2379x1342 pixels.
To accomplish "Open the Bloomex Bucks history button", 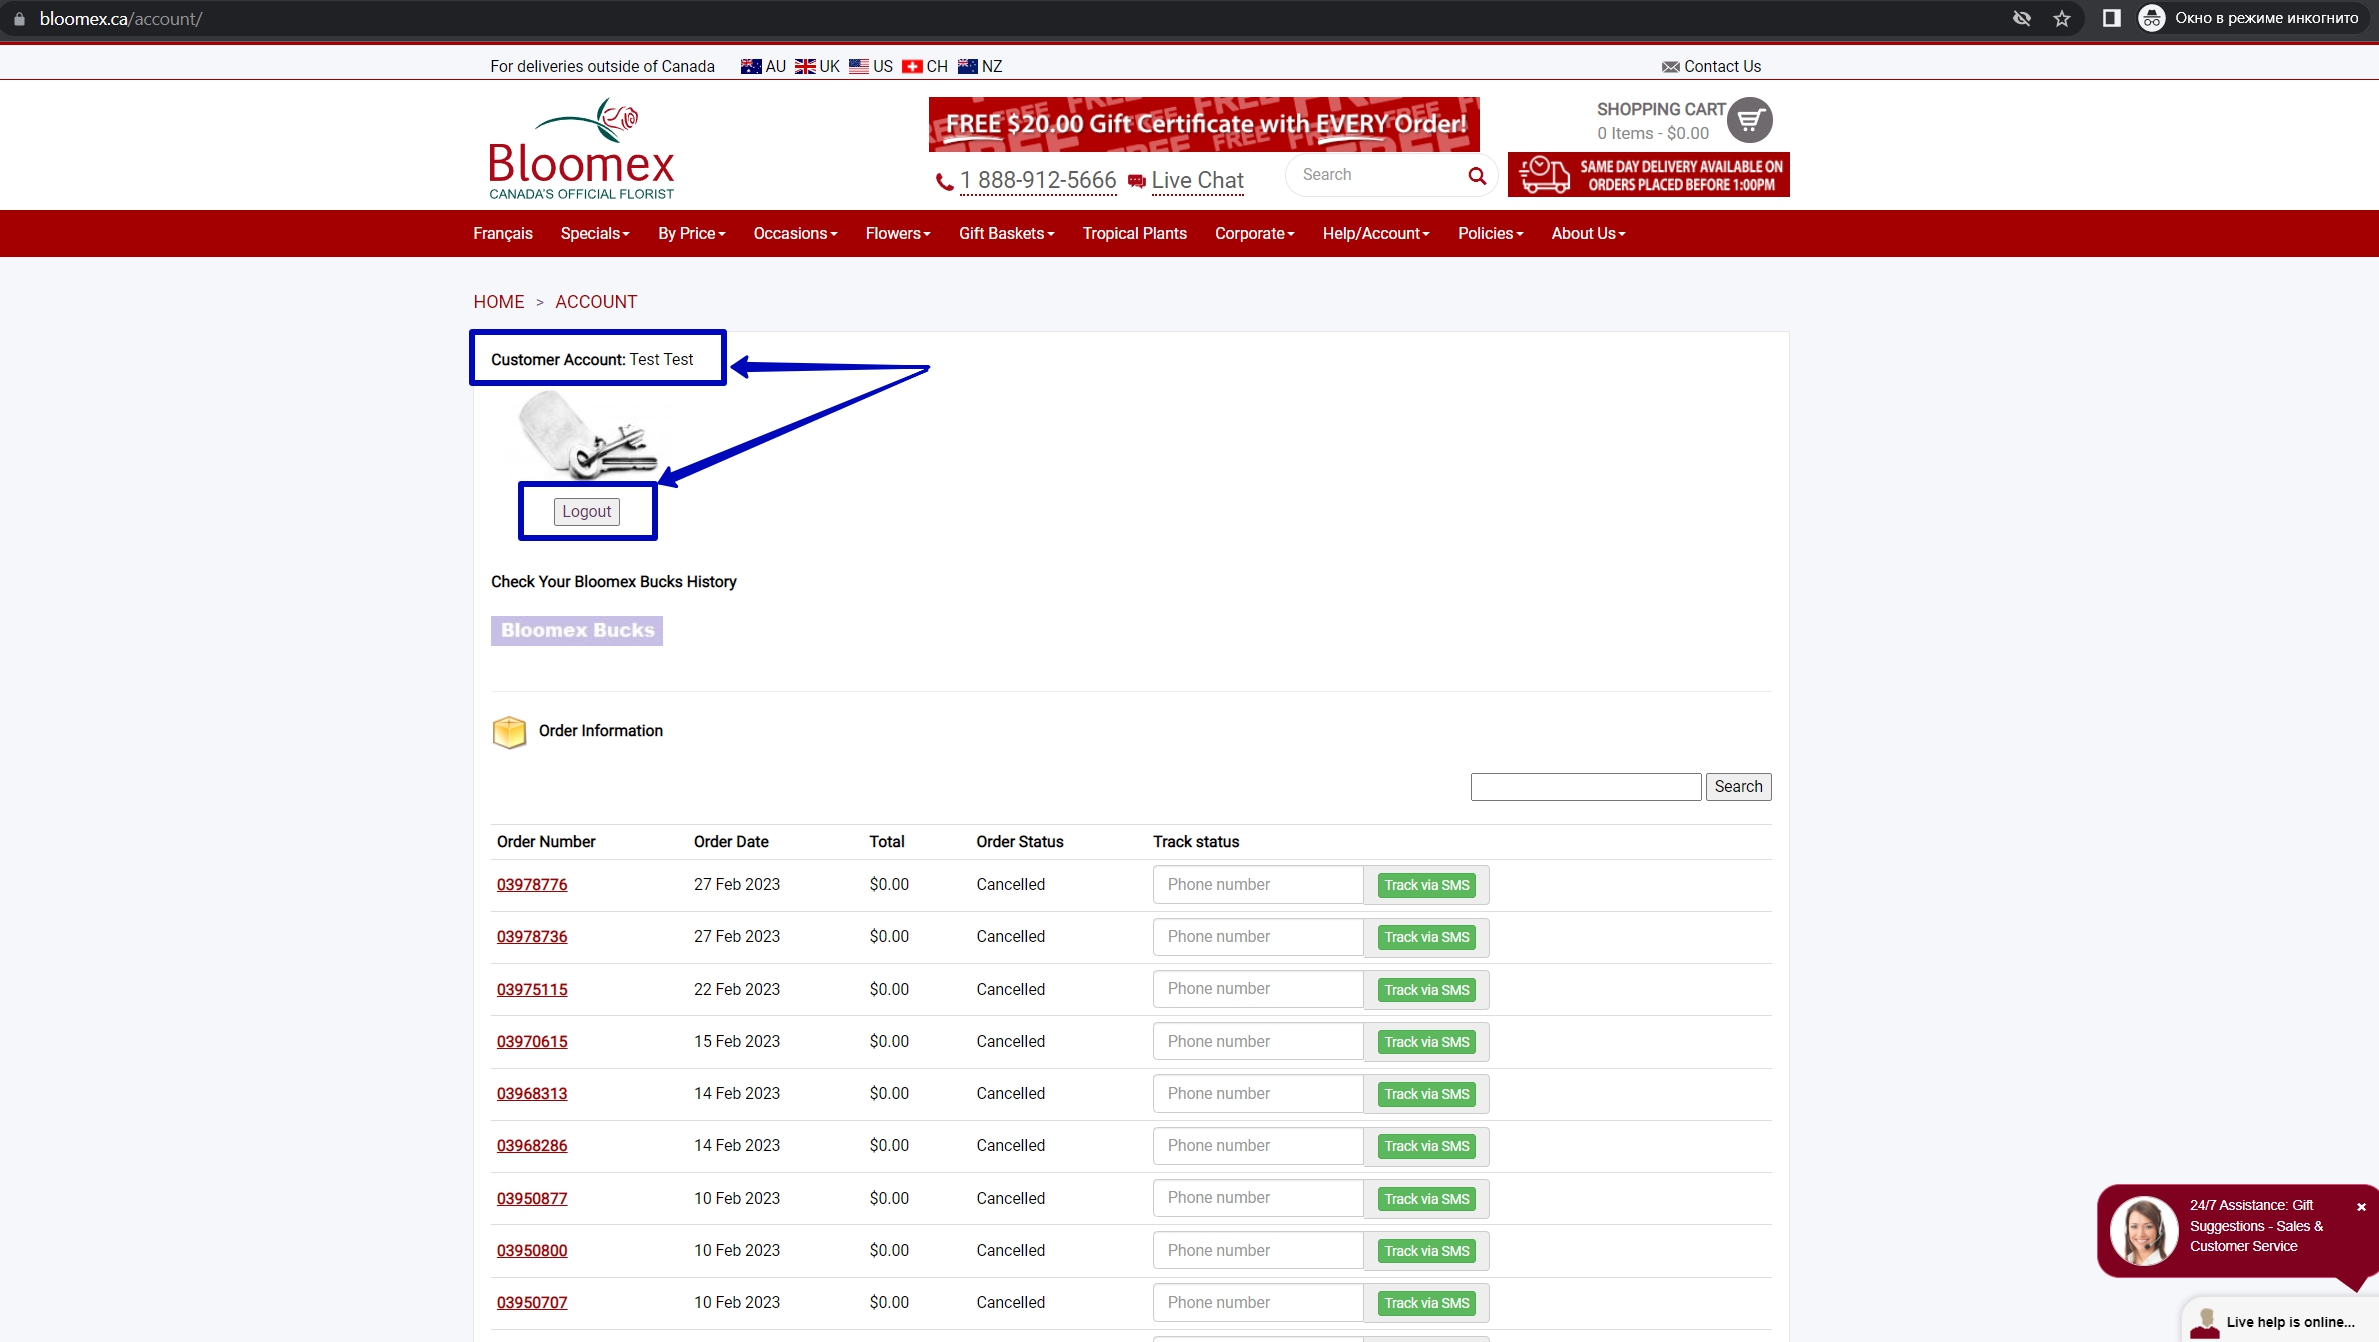I will pos(577,631).
